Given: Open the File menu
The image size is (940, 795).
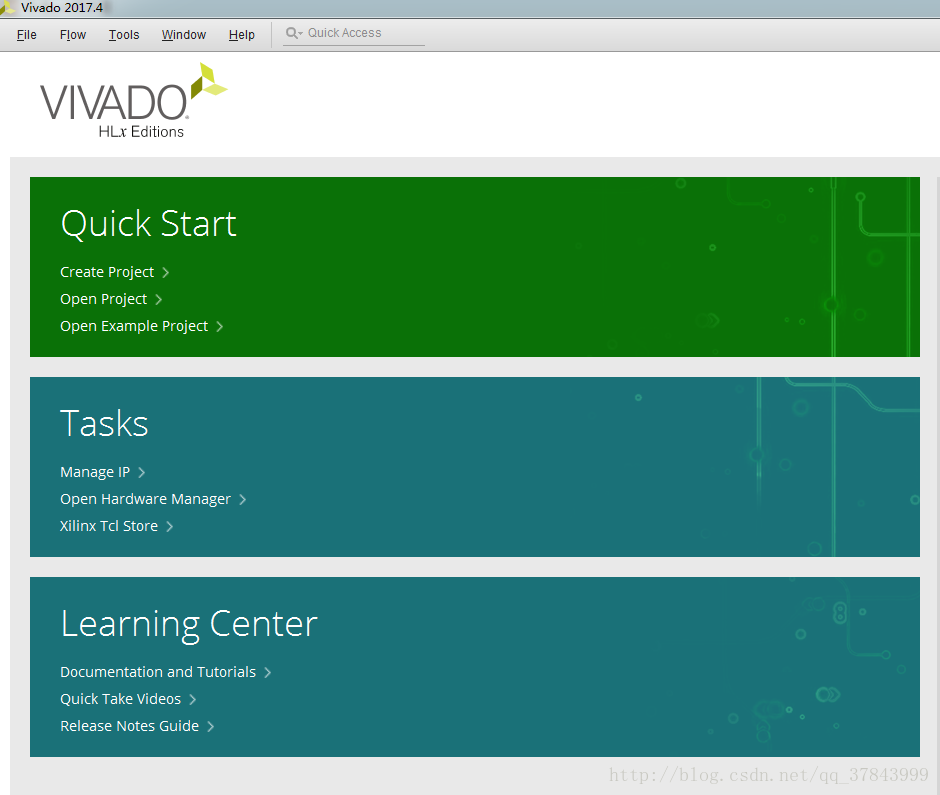Looking at the screenshot, I should point(26,35).
